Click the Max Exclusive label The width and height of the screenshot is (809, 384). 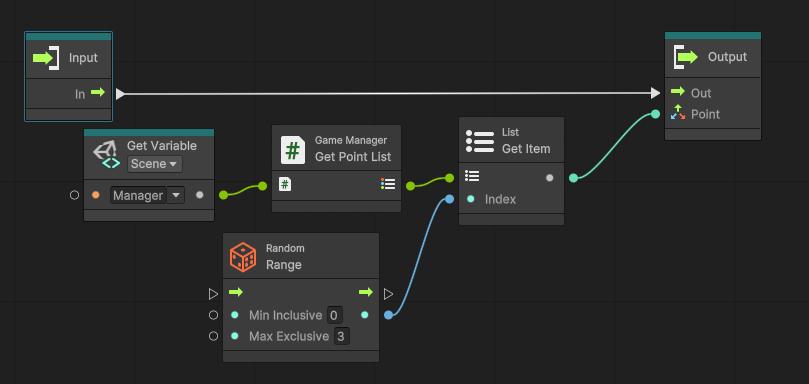[x=289, y=337]
